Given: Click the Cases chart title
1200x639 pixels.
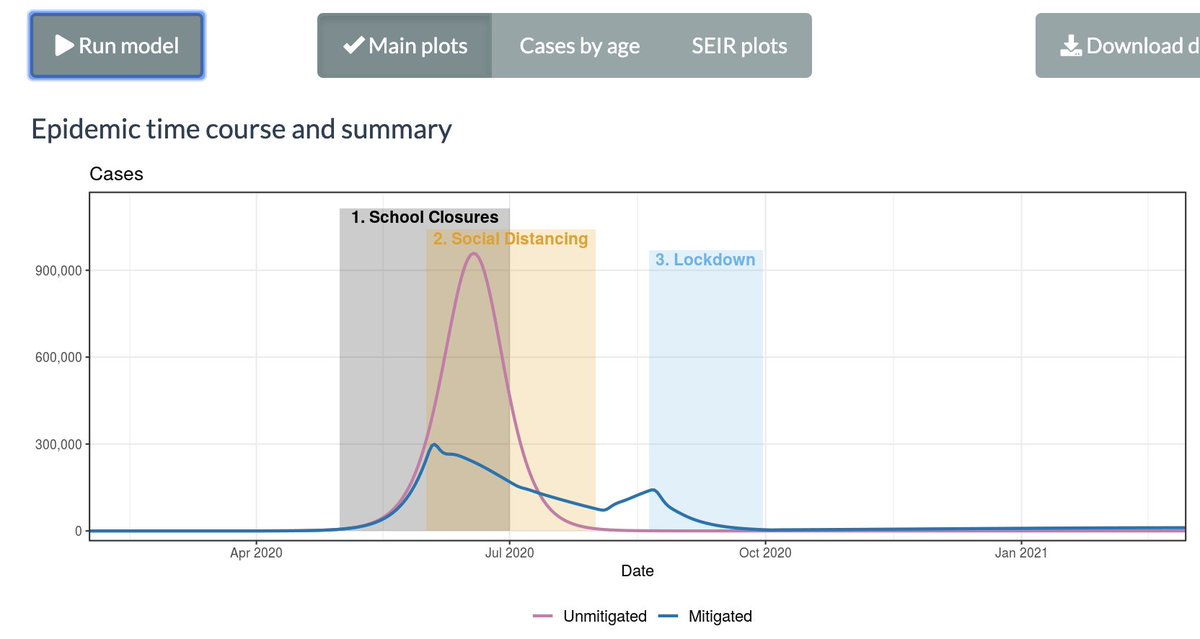Looking at the screenshot, I should [116, 174].
